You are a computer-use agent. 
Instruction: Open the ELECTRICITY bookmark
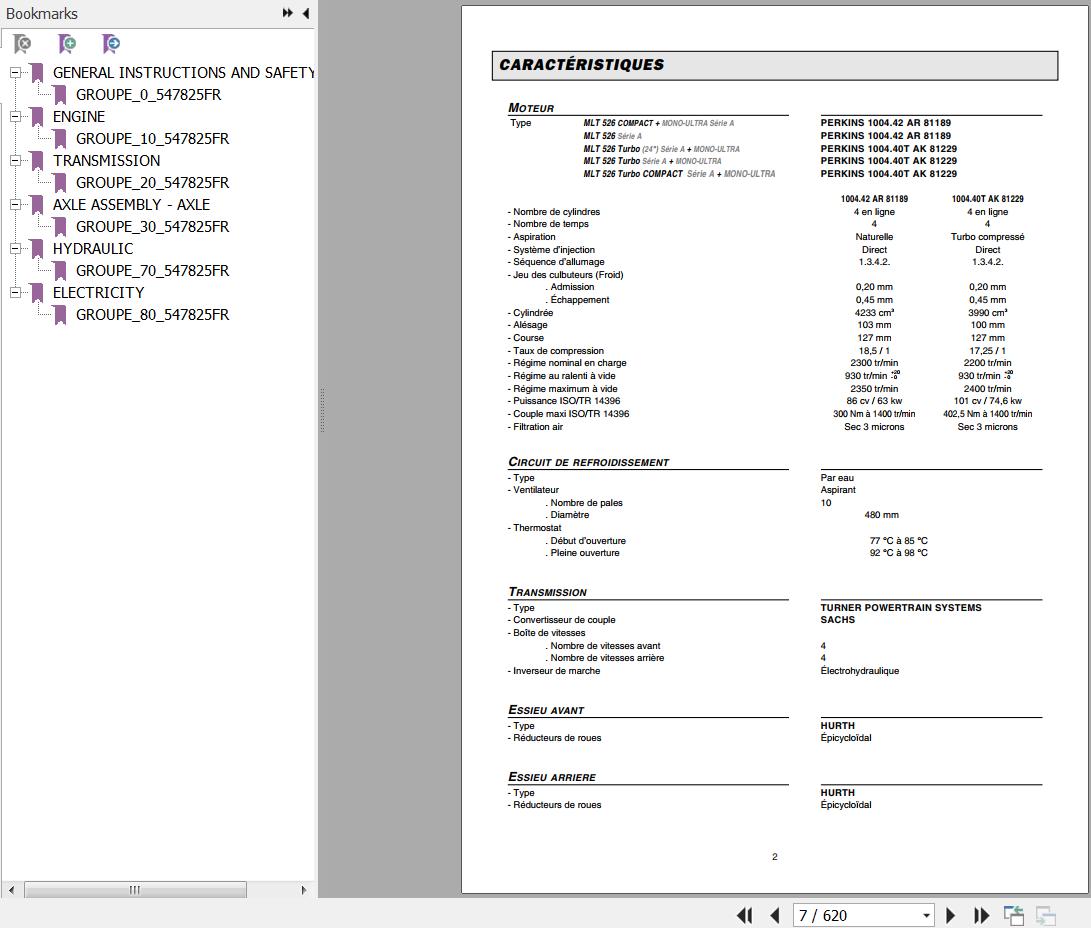(x=98, y=293)
